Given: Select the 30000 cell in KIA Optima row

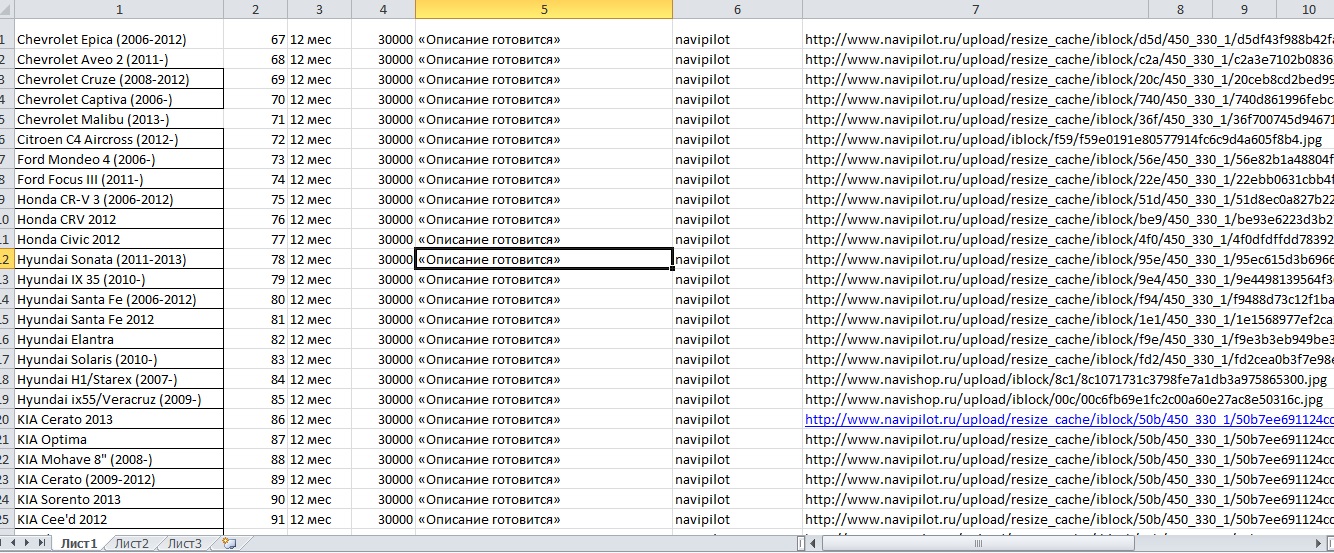Looking at the screenshot, I should point(383,439).
